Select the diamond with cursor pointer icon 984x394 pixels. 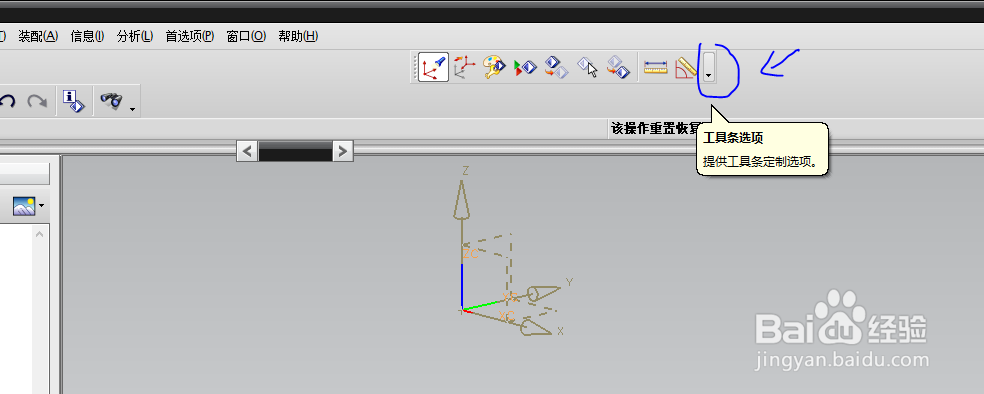coord(587,67)
